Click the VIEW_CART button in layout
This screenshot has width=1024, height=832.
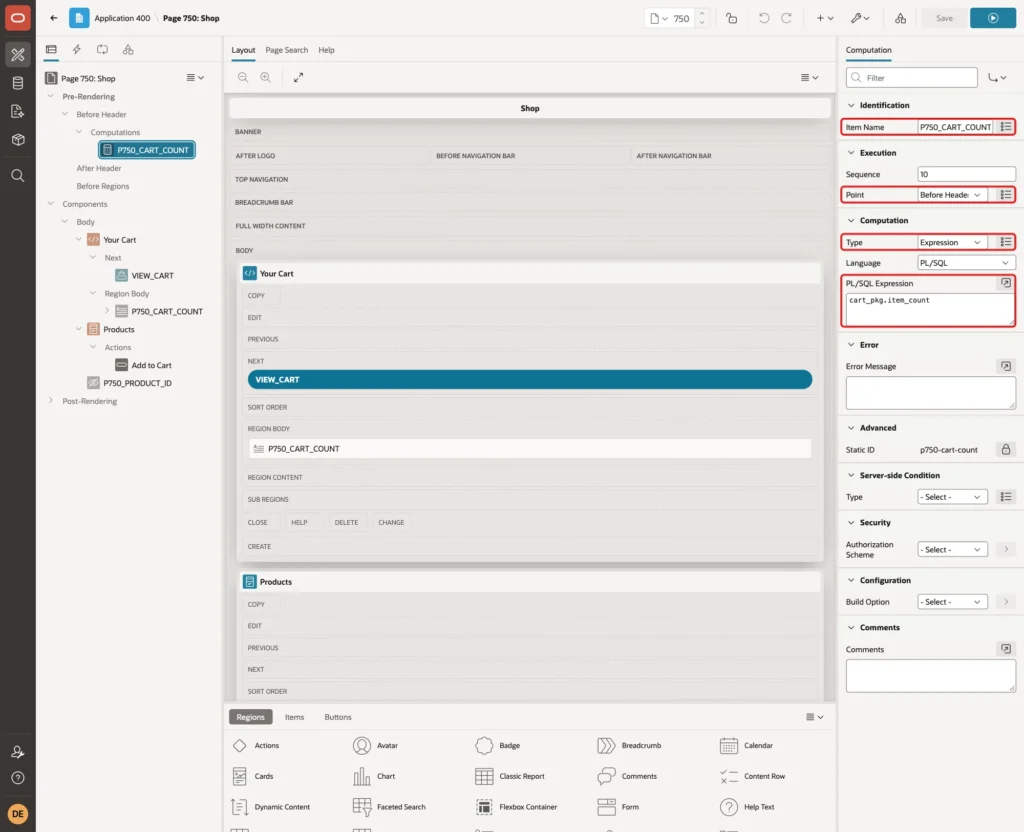530,379
